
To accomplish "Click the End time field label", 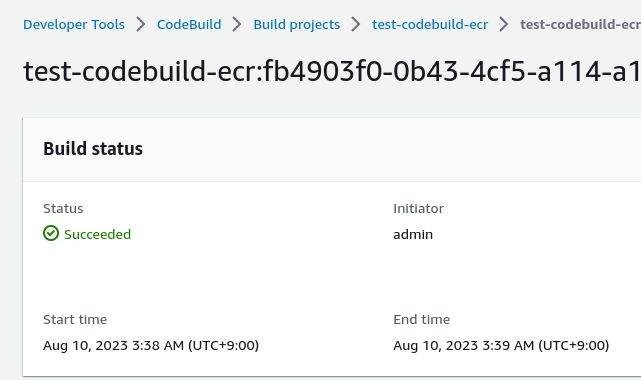I will [x=421, y=319].
